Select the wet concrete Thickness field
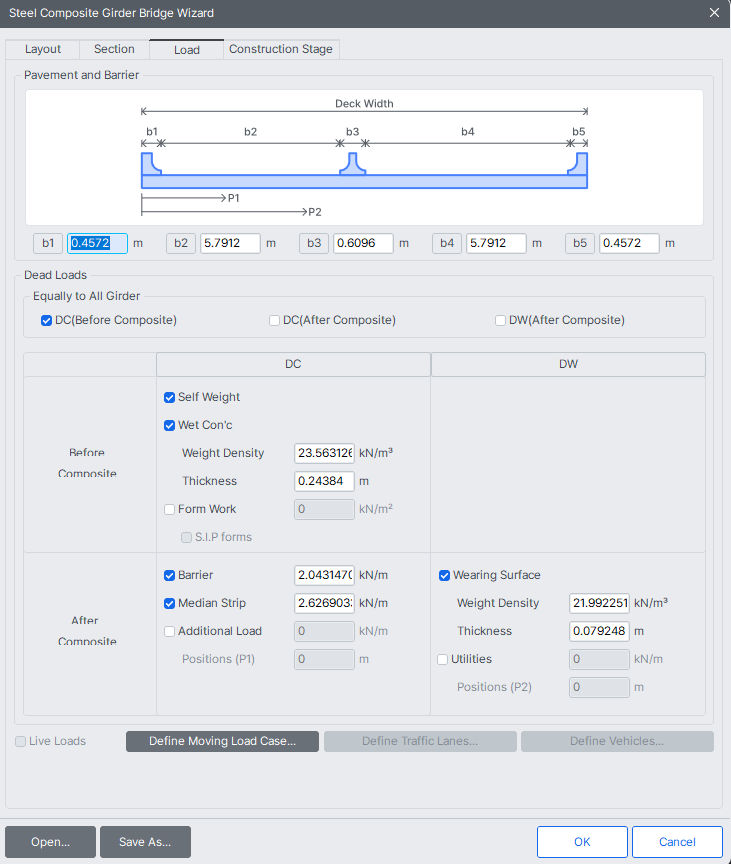The height and width of the screenshot is (864, 731). tap(324, 481)
